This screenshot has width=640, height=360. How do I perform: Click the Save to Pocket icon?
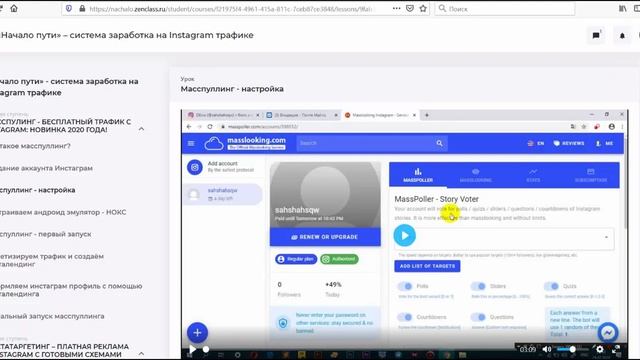pyautogui.click(x=410, y=9)
